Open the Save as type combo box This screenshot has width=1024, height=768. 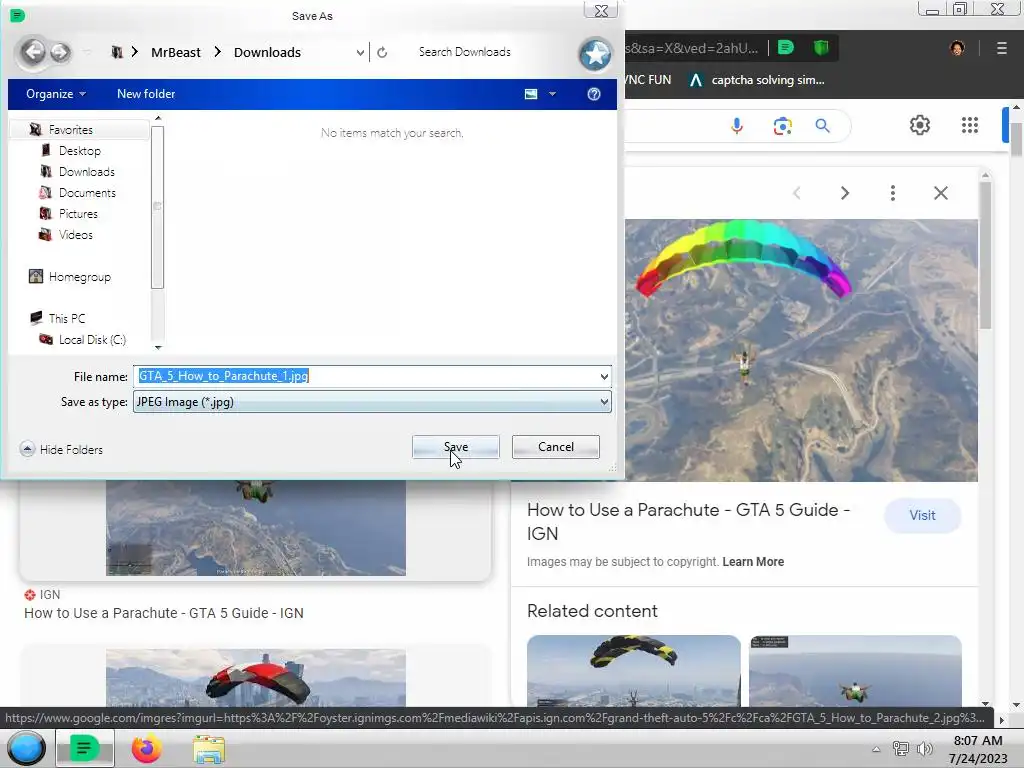point(372,402)
